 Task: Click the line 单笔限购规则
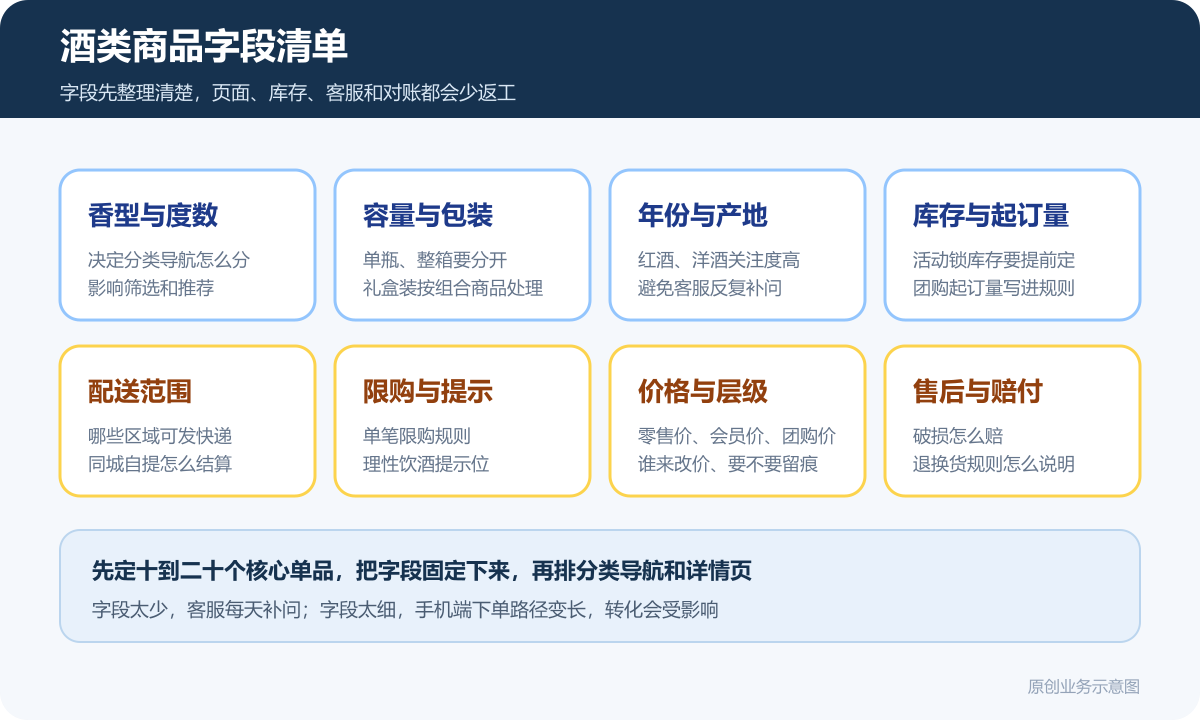point(417,436)
